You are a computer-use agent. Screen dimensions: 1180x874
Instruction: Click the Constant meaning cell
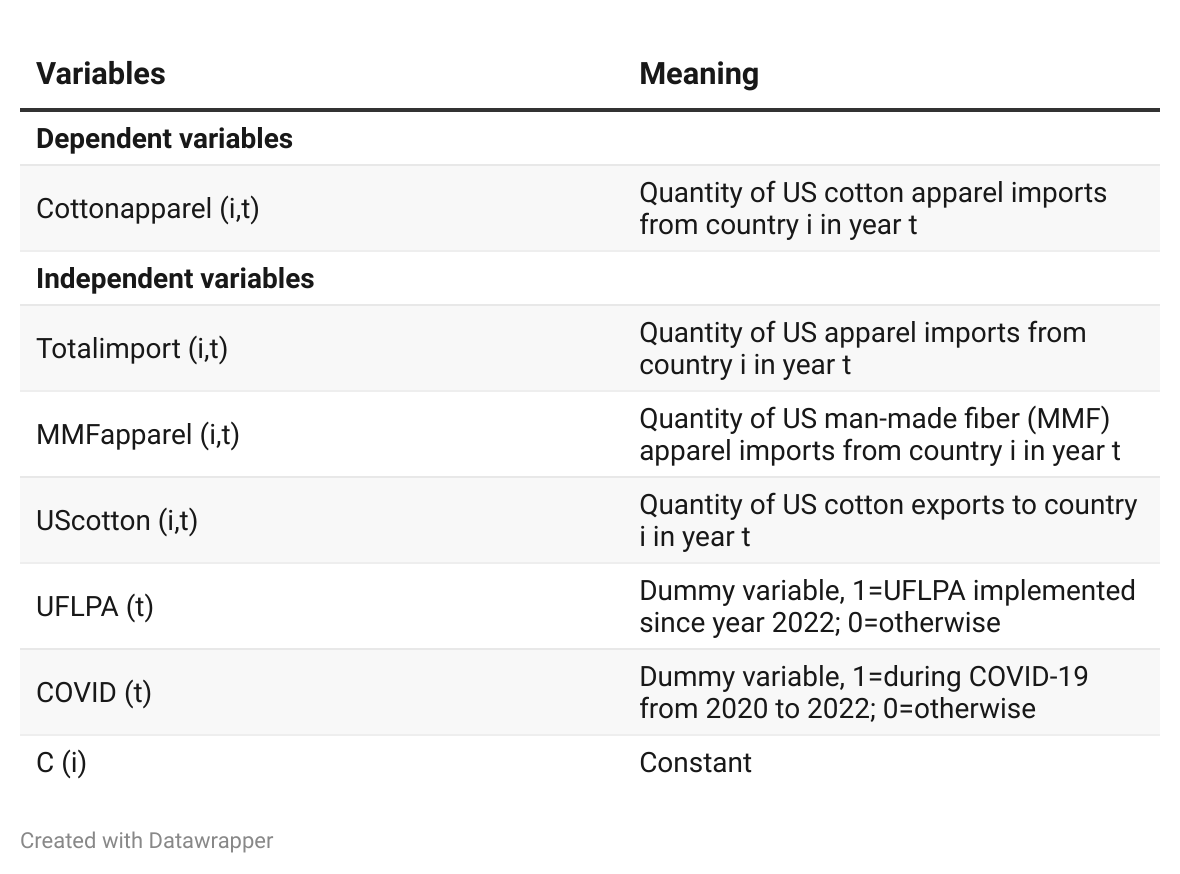695,763
